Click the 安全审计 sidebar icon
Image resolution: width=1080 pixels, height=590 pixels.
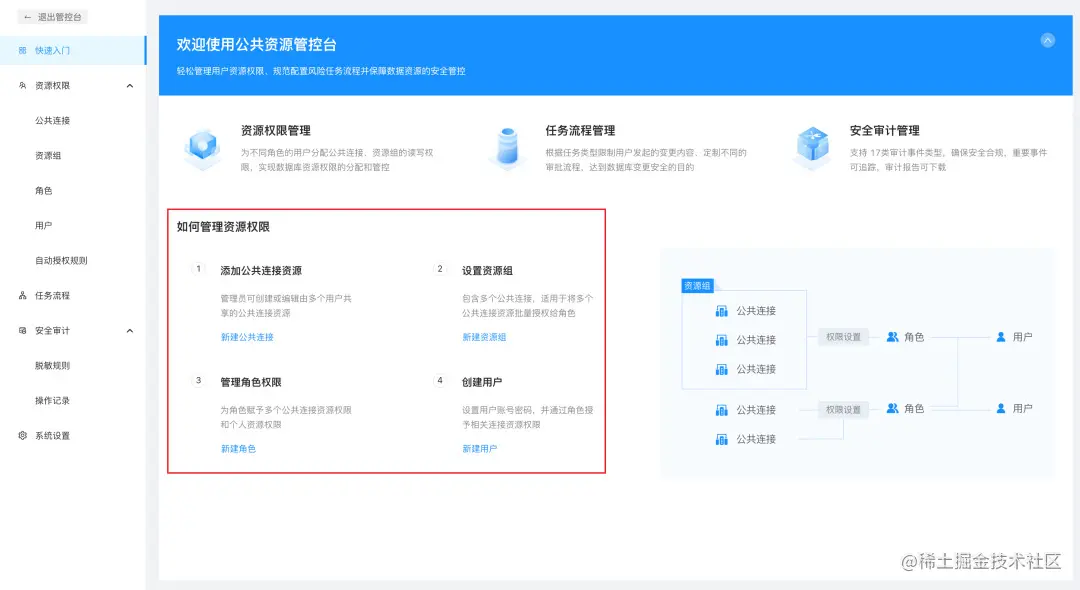(23, 330)
